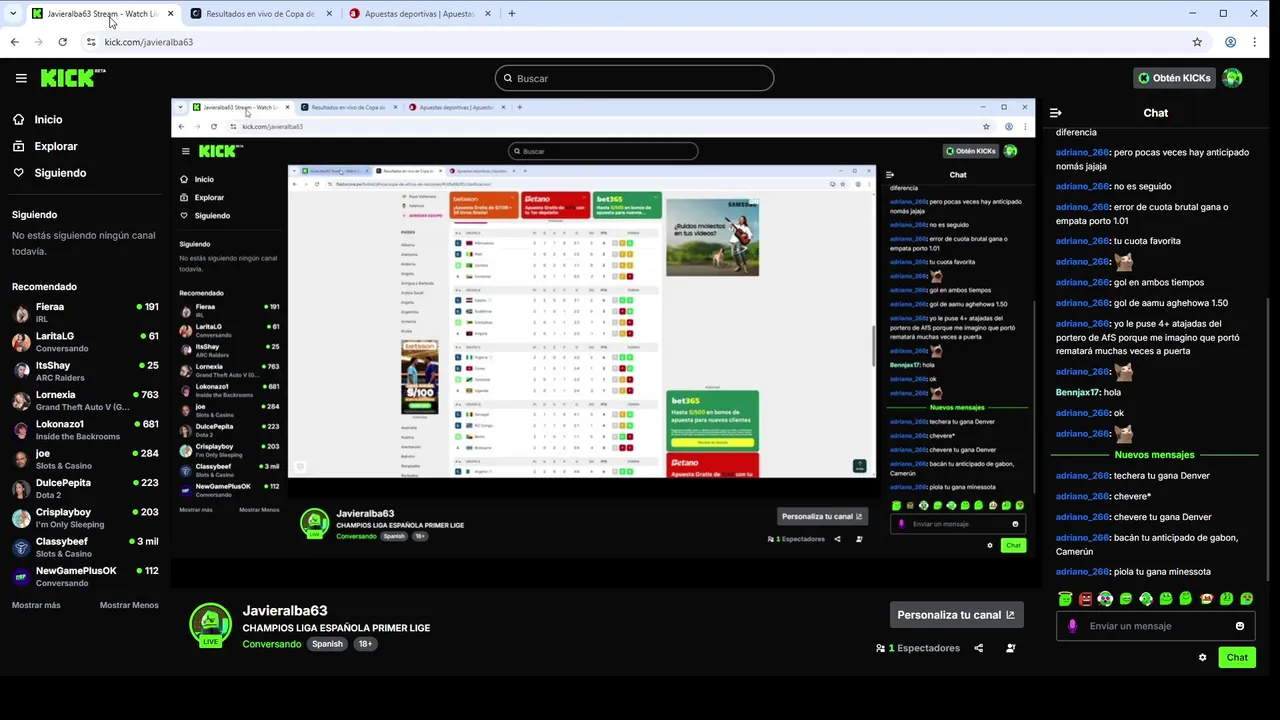This screenshot has width=1280, height=720.
Task: Click Bennjax17 username in chat
Action: [x=1077, y=392]
